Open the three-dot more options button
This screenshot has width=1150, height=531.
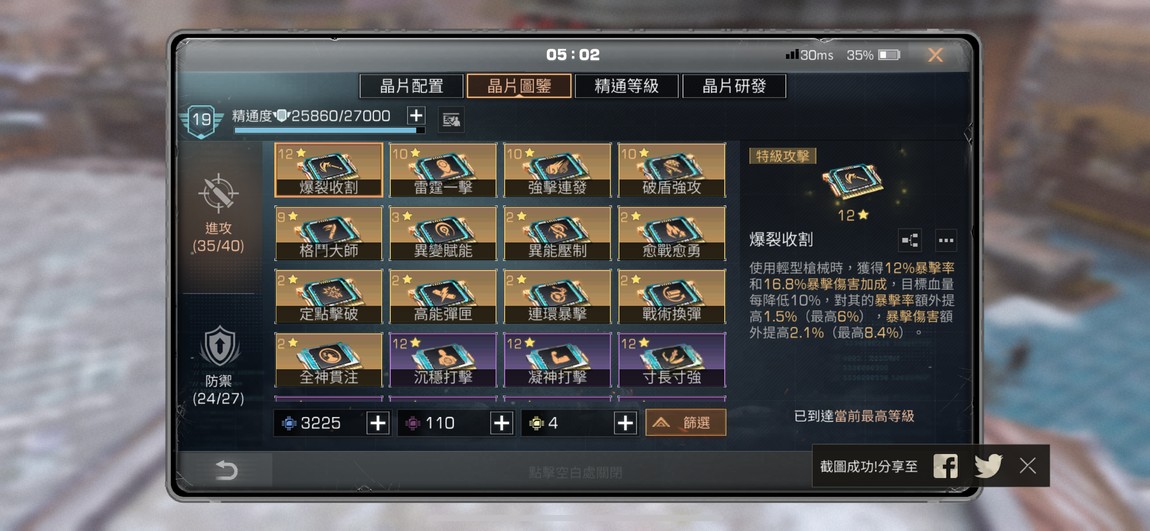coord(946,240)
